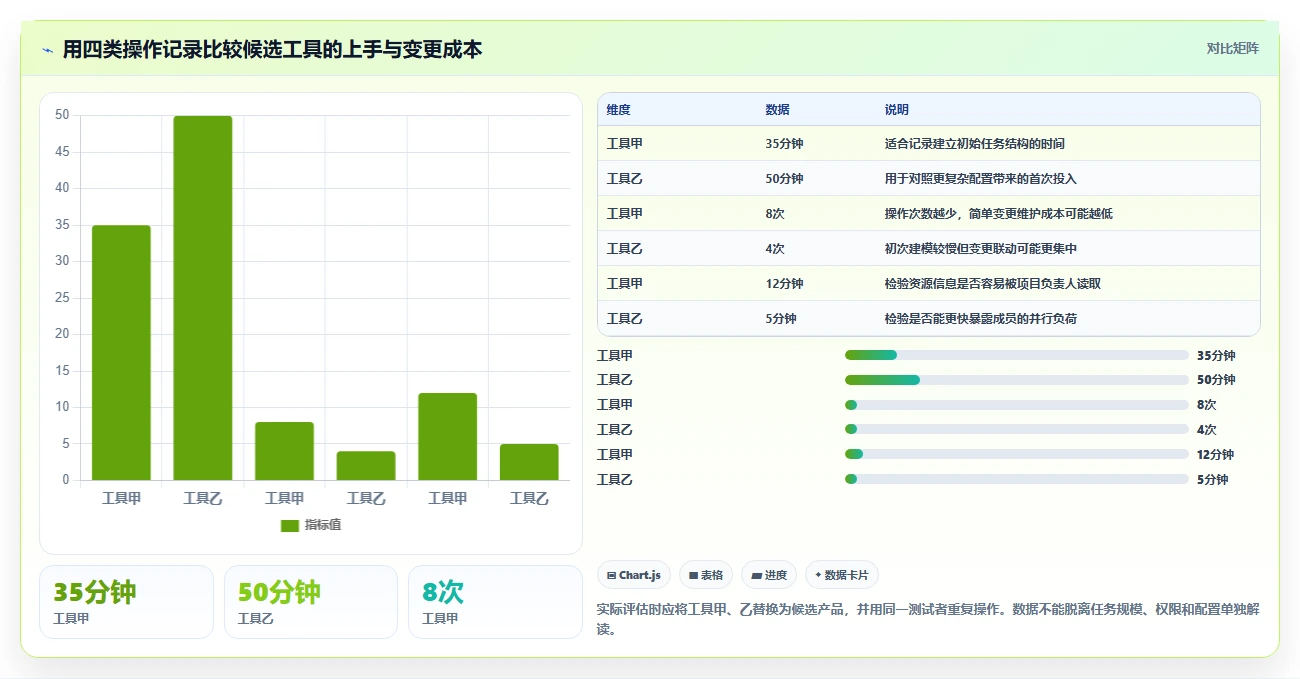This screenshot has height=679, width=1300.
Task: Open the 50分钟 data card
Action: coord(311,602)
